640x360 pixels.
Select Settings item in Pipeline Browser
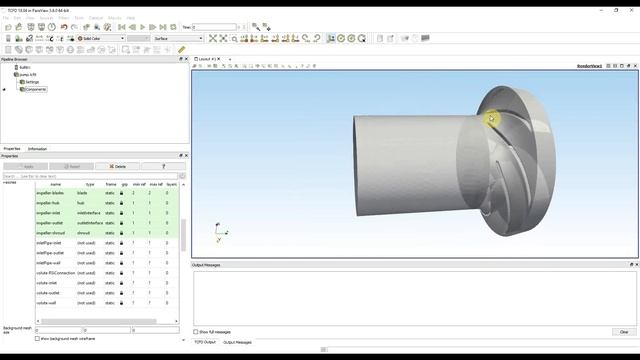point(32,82)
